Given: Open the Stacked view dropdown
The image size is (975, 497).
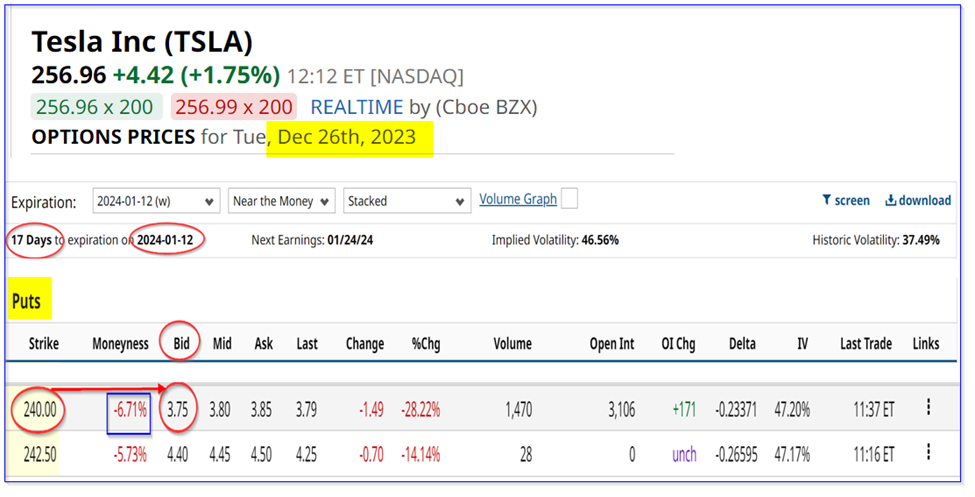Looking at the screenshot, I should coord(407,201).
